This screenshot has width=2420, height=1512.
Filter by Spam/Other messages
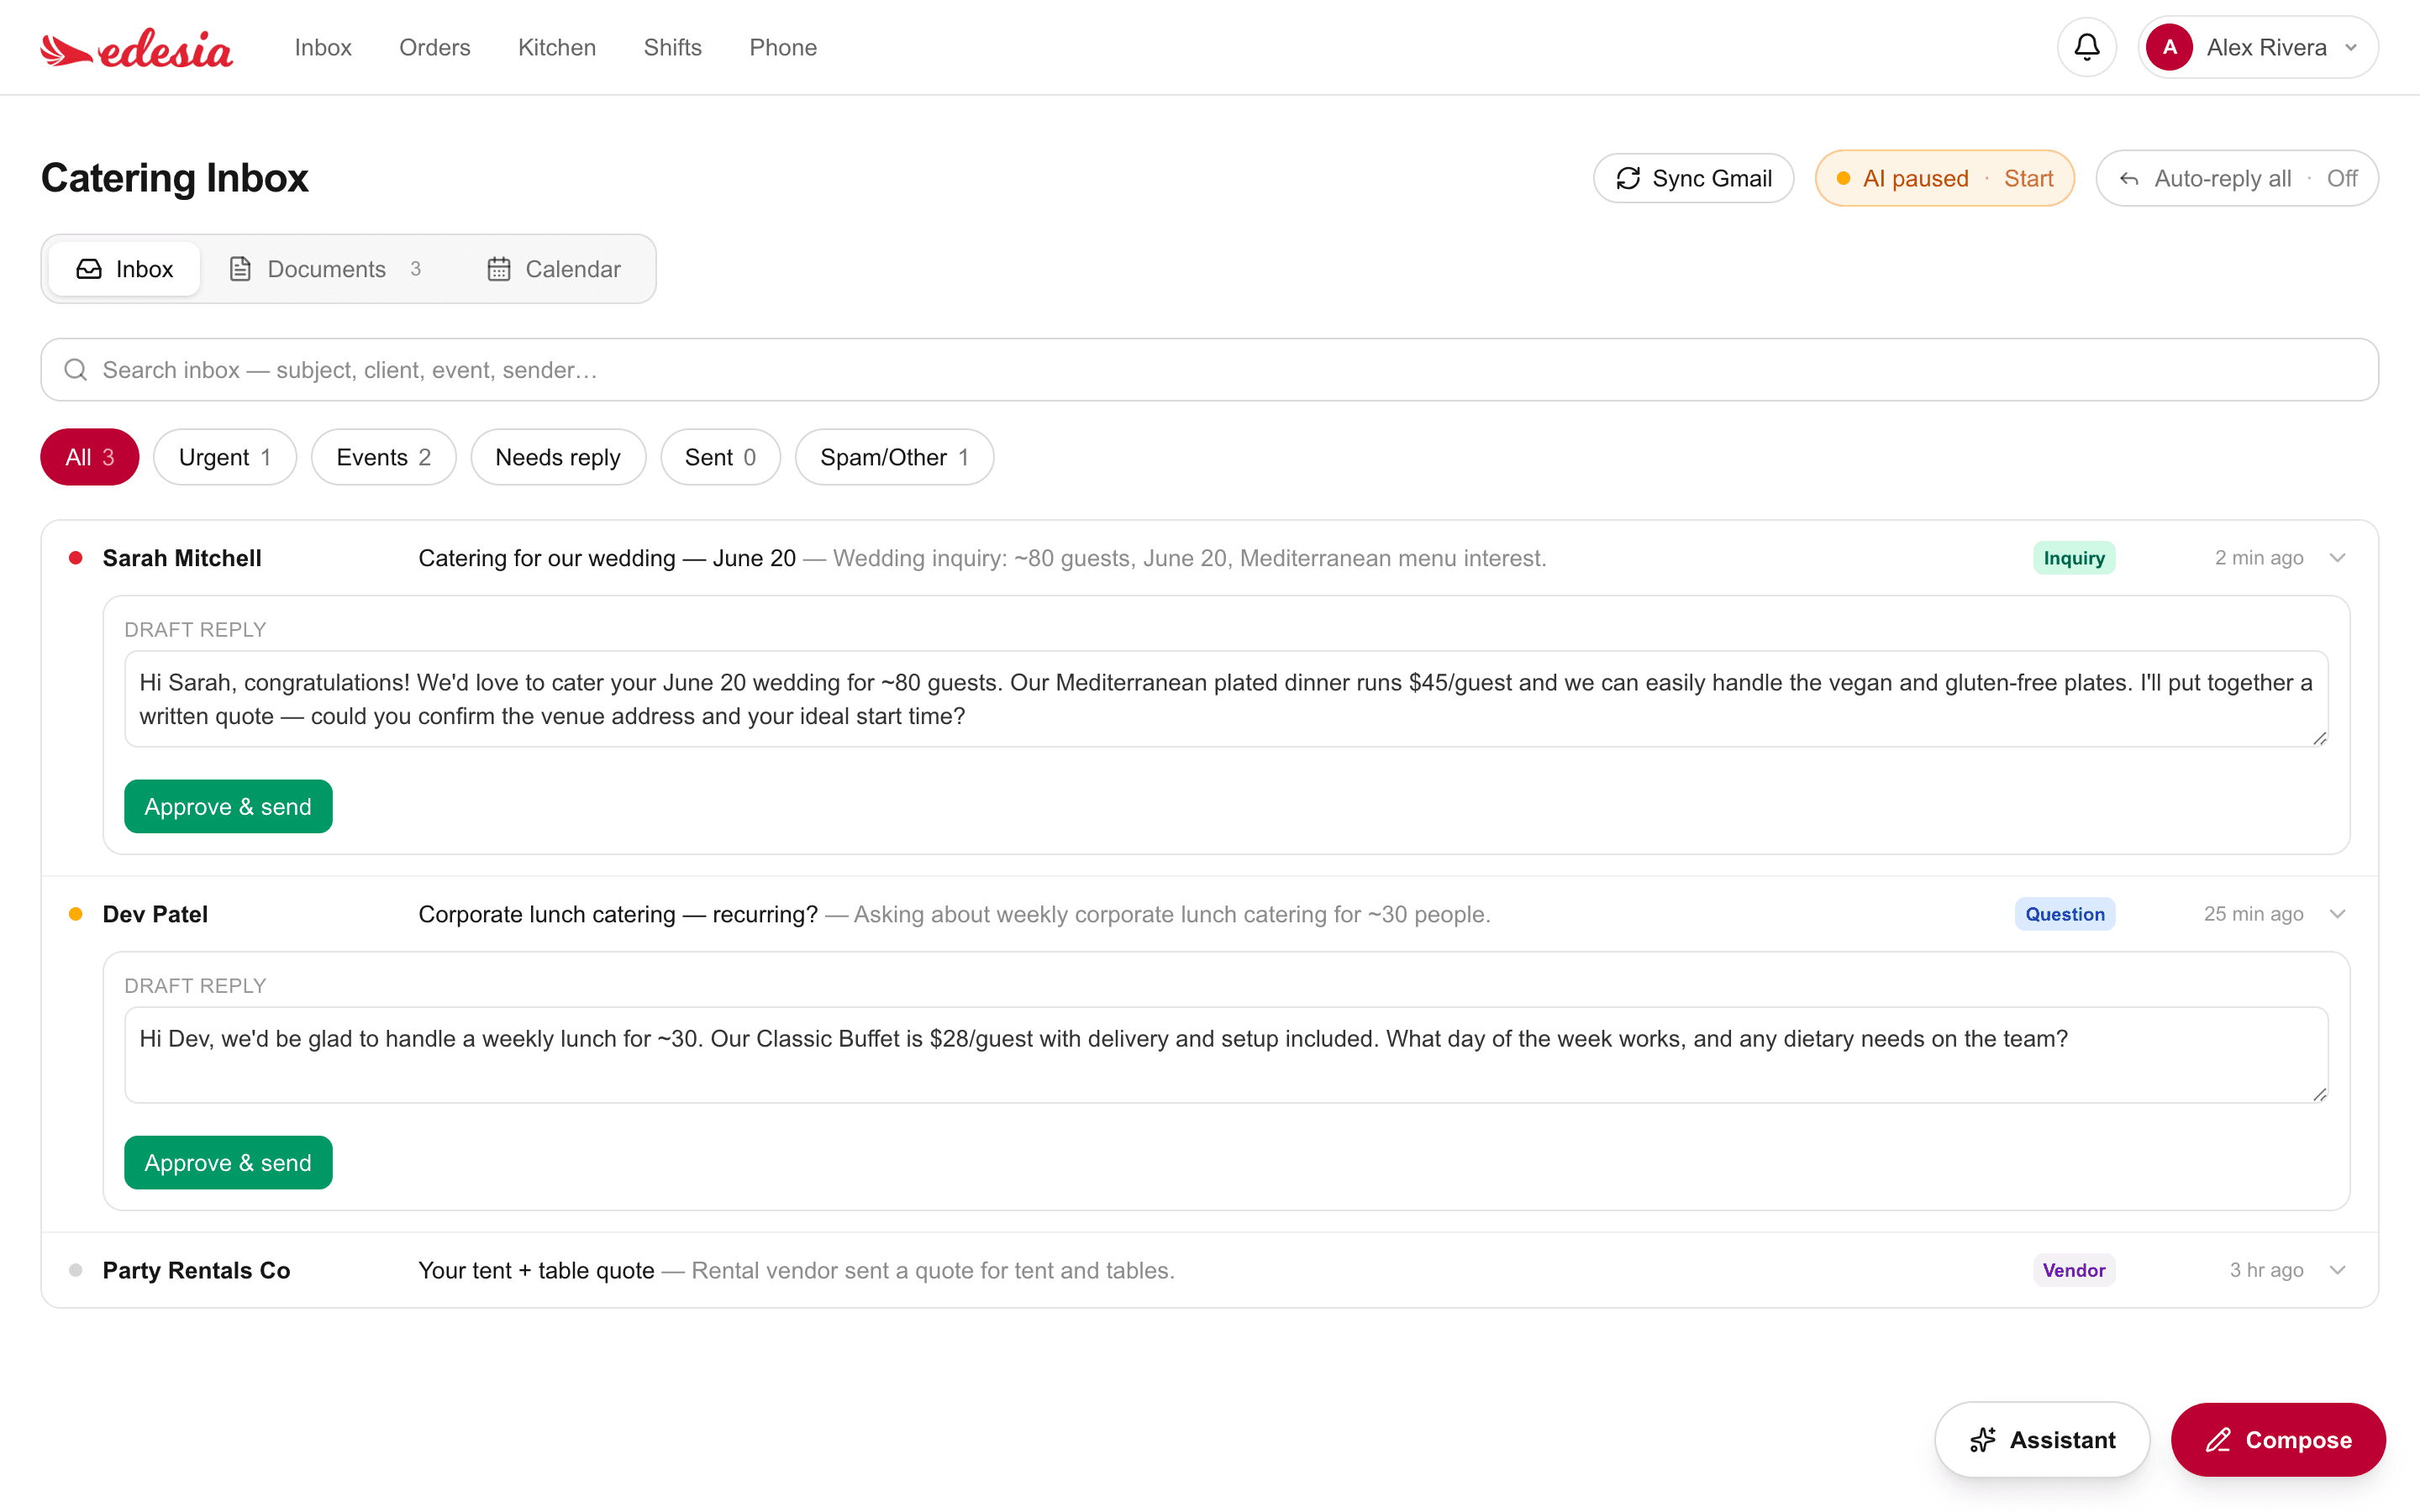click(894, 457)
